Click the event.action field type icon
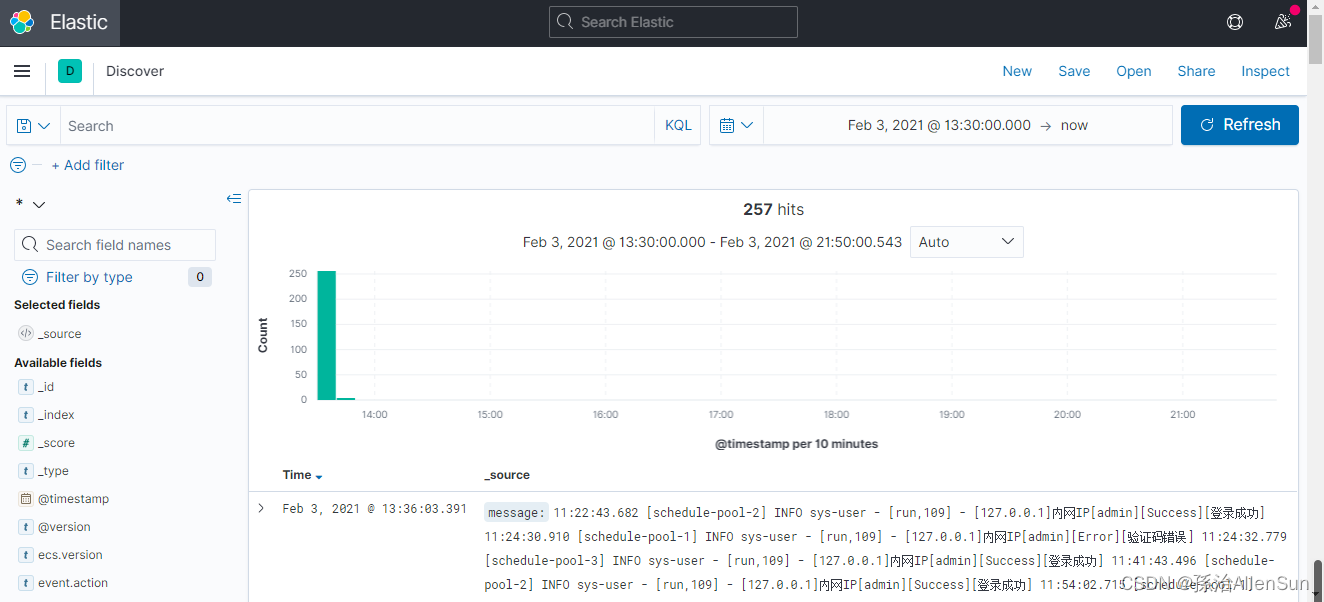 [26, 583]
